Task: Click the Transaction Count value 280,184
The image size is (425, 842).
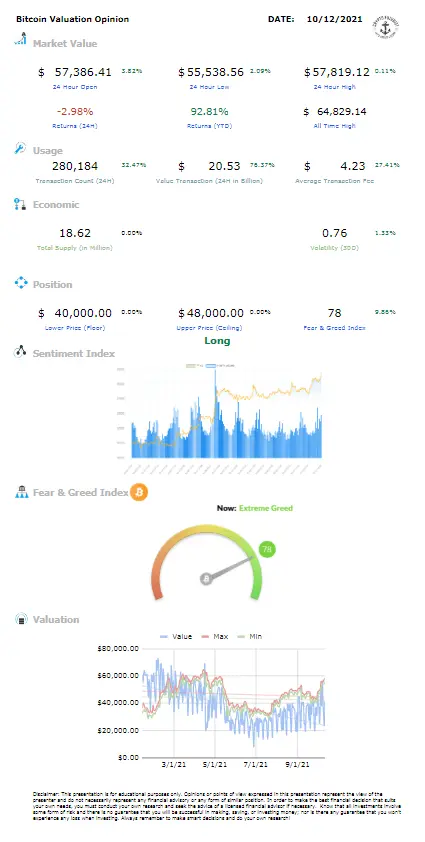Action: click(x=75, y=166)
